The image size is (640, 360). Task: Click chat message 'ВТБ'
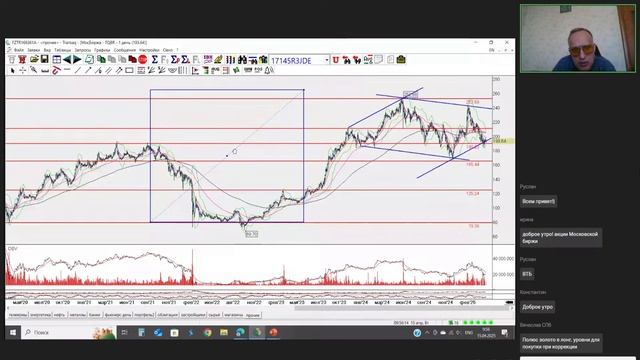[x=527, y=274]
